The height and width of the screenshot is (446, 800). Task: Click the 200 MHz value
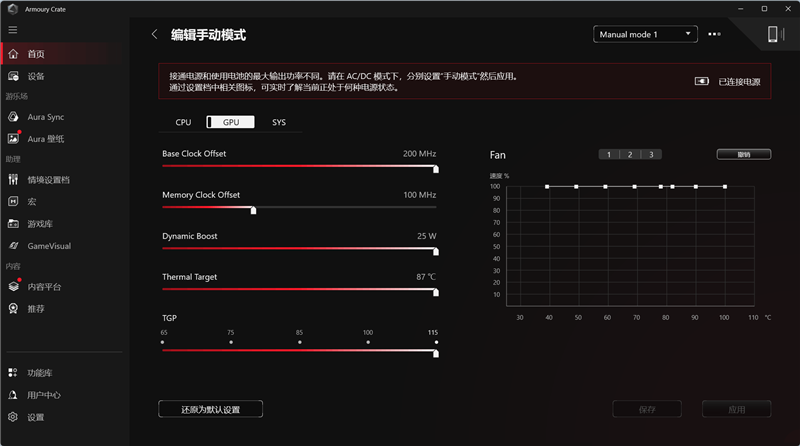[419, 154]
